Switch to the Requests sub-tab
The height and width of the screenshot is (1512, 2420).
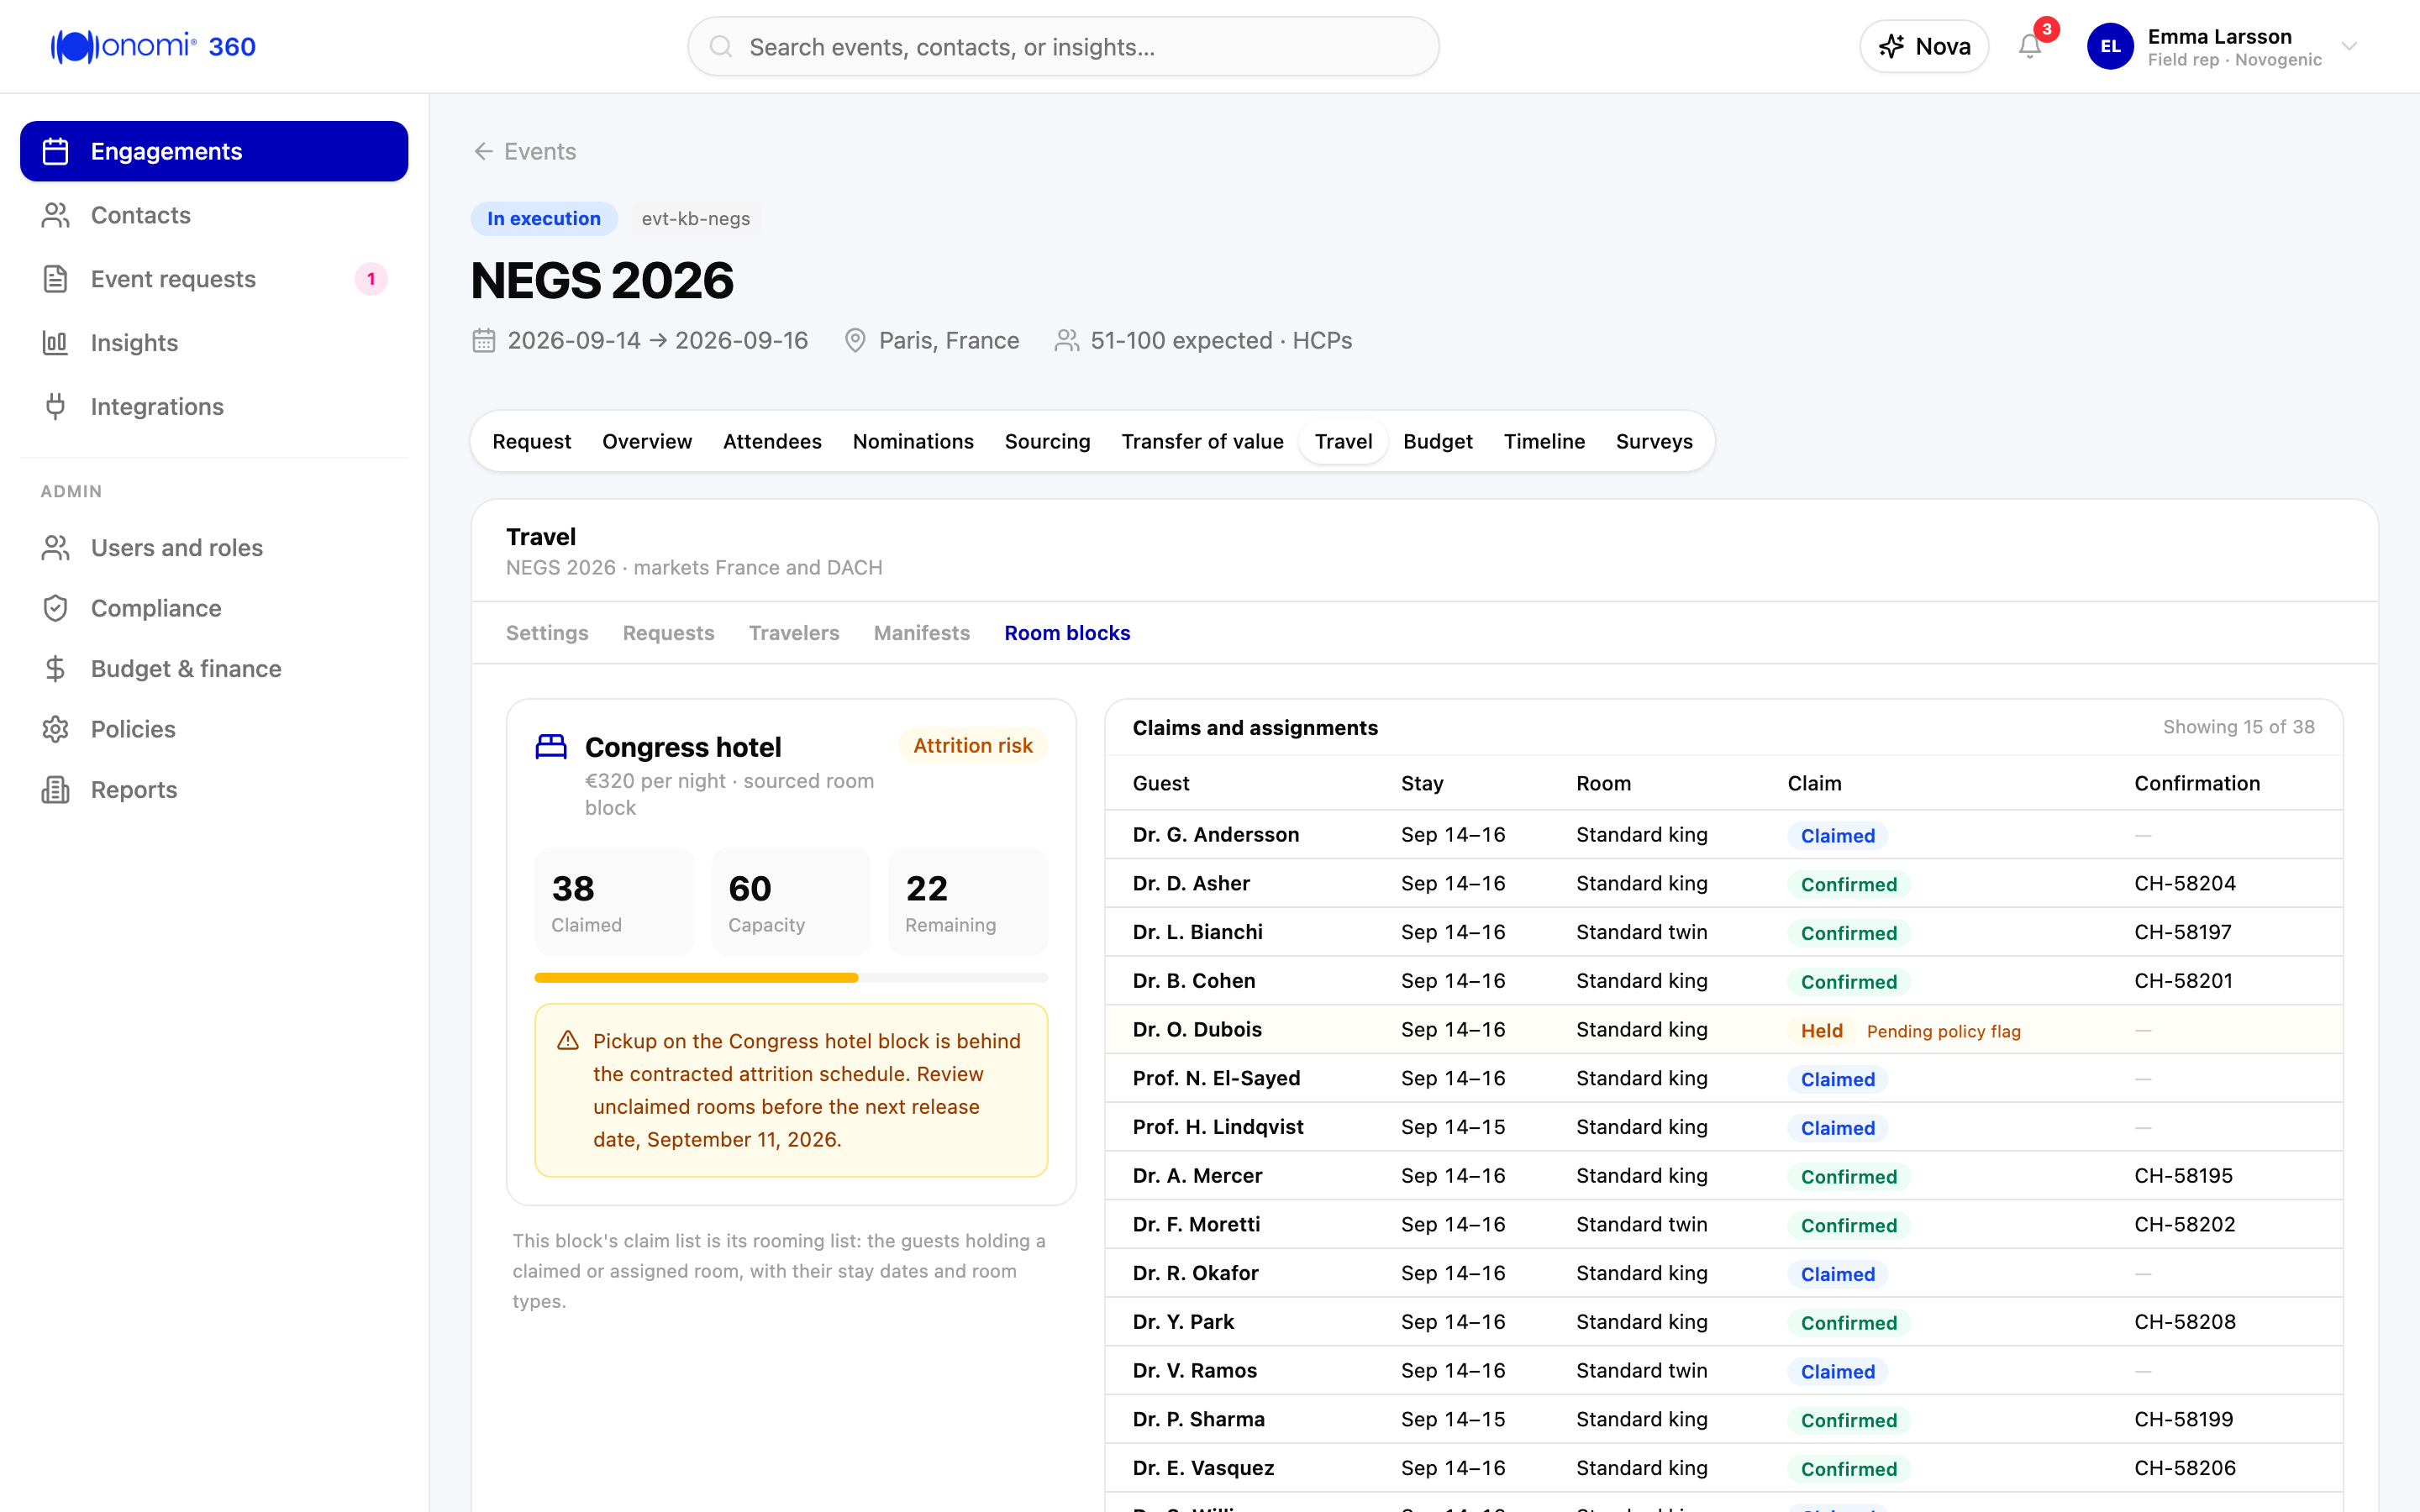coord(668,633)
